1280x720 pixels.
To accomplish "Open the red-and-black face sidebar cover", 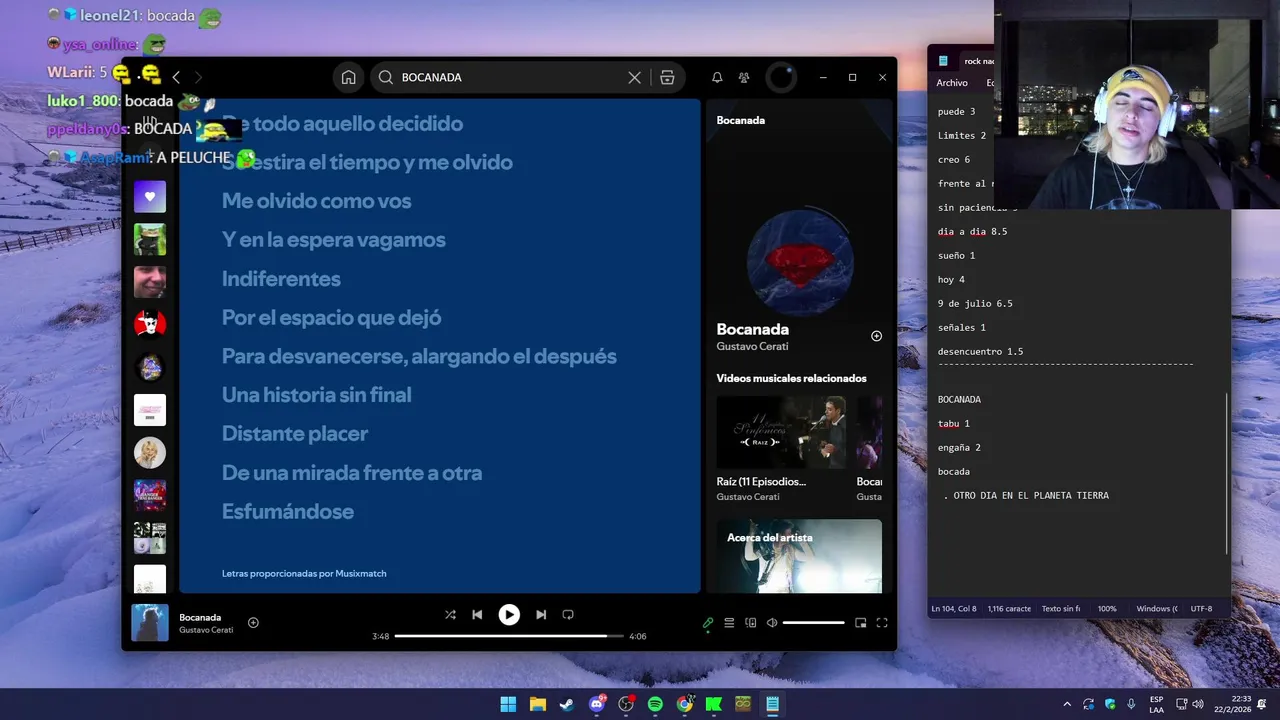I will 150,325.
